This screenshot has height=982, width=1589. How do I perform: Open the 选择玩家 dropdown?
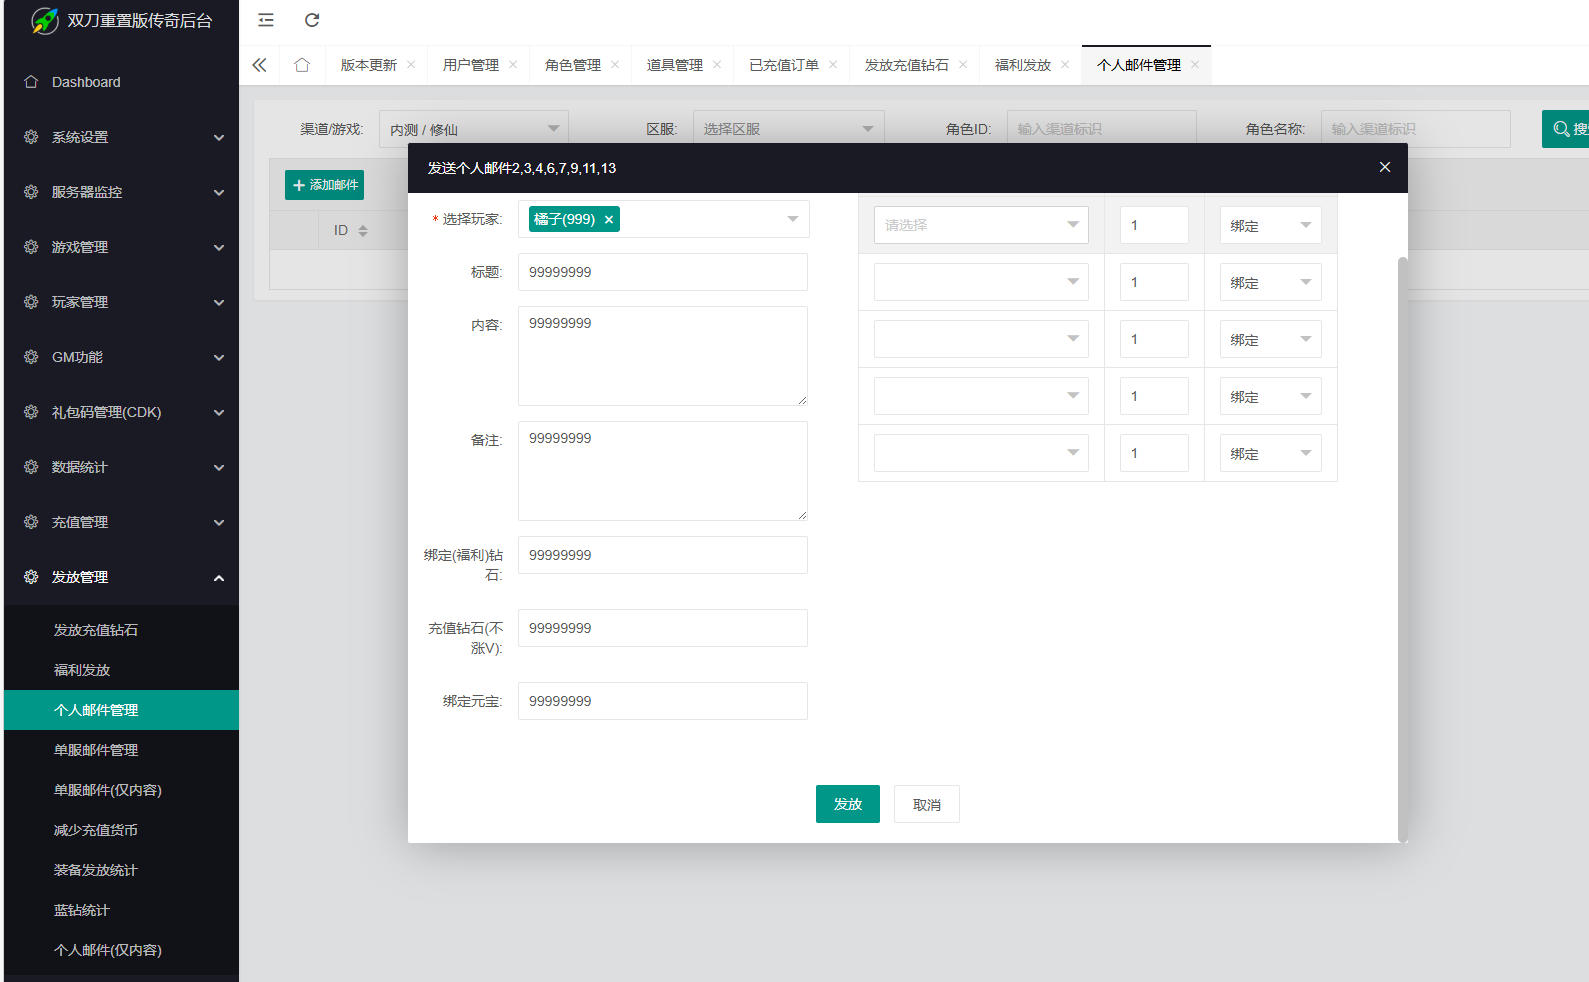[792, 219]
